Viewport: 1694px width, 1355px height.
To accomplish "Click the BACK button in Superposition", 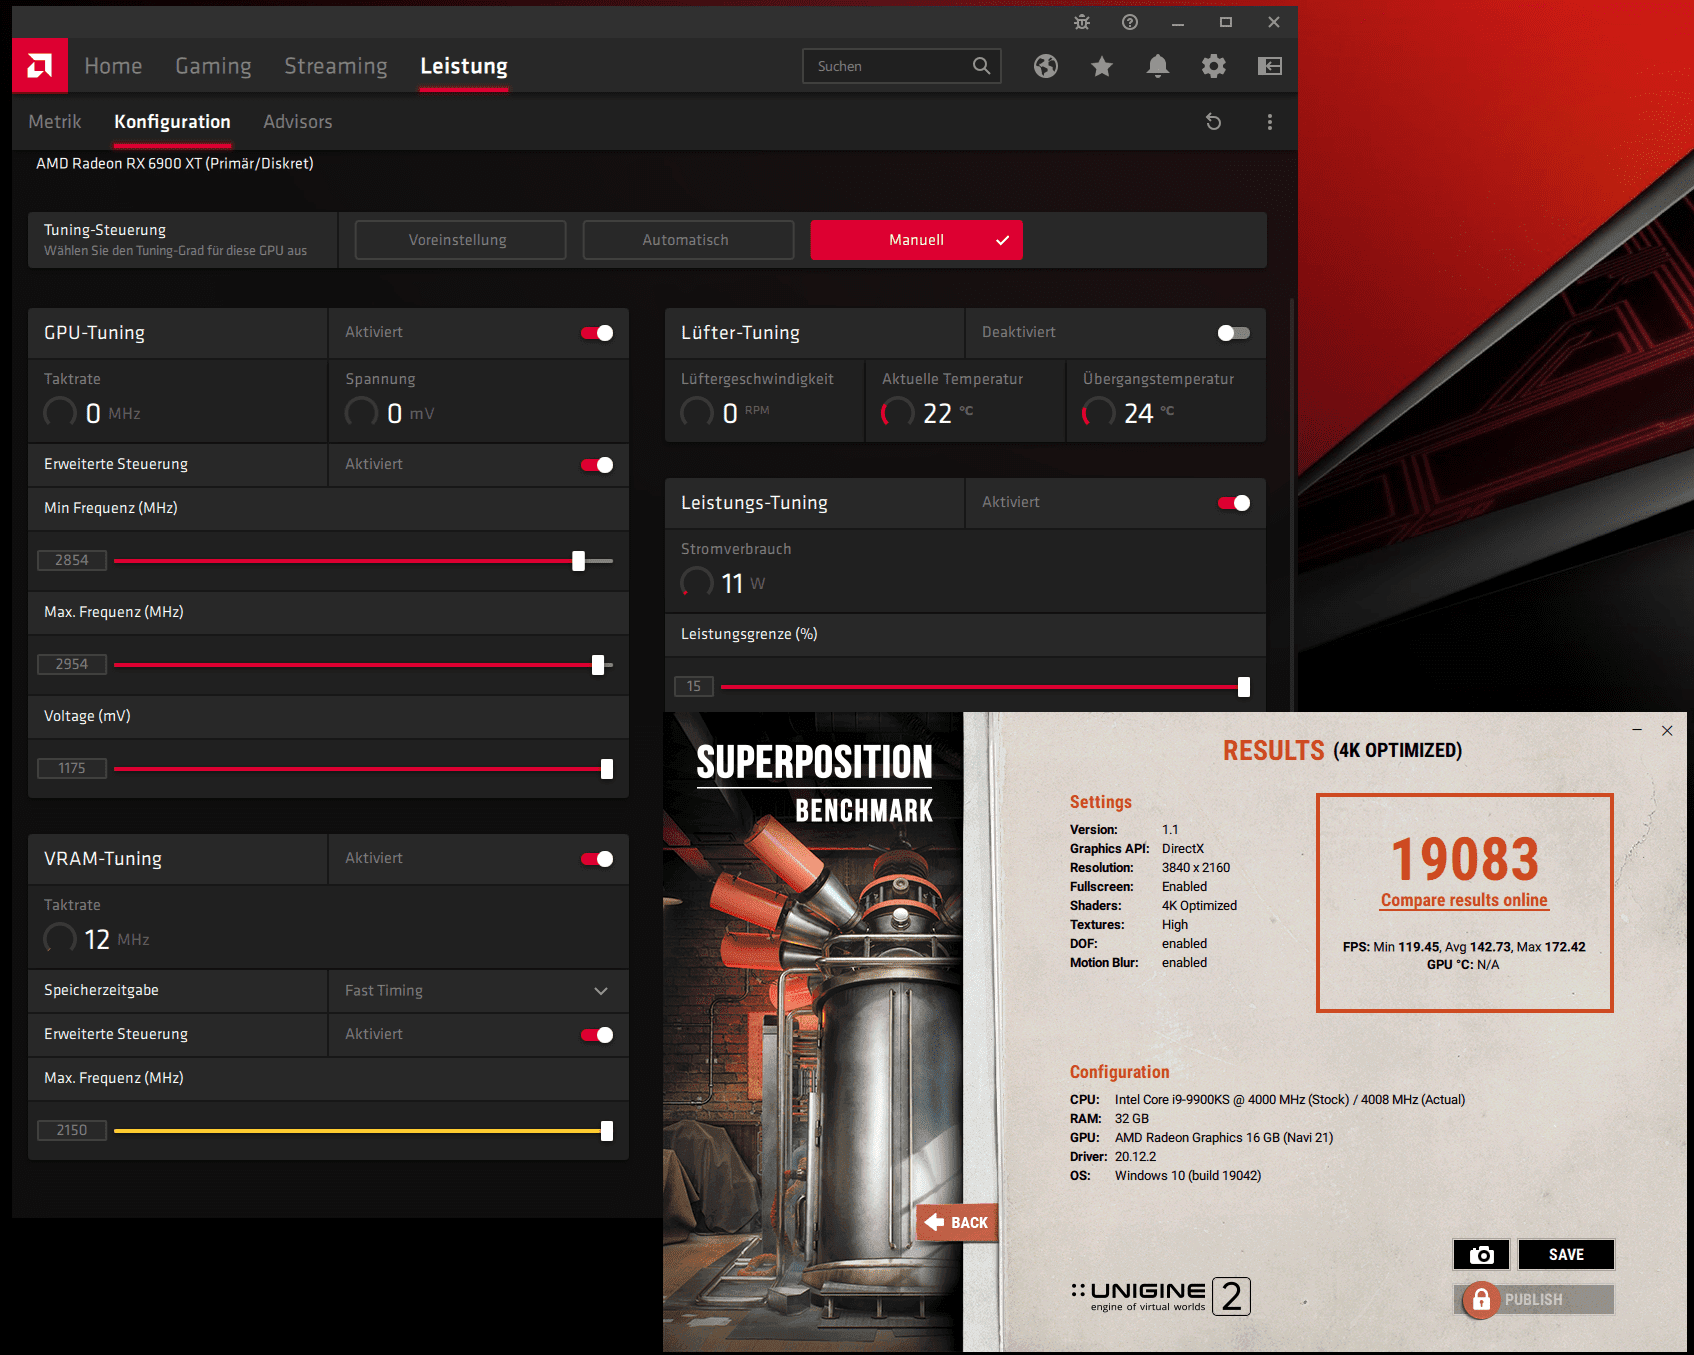I will point(958,1222).
